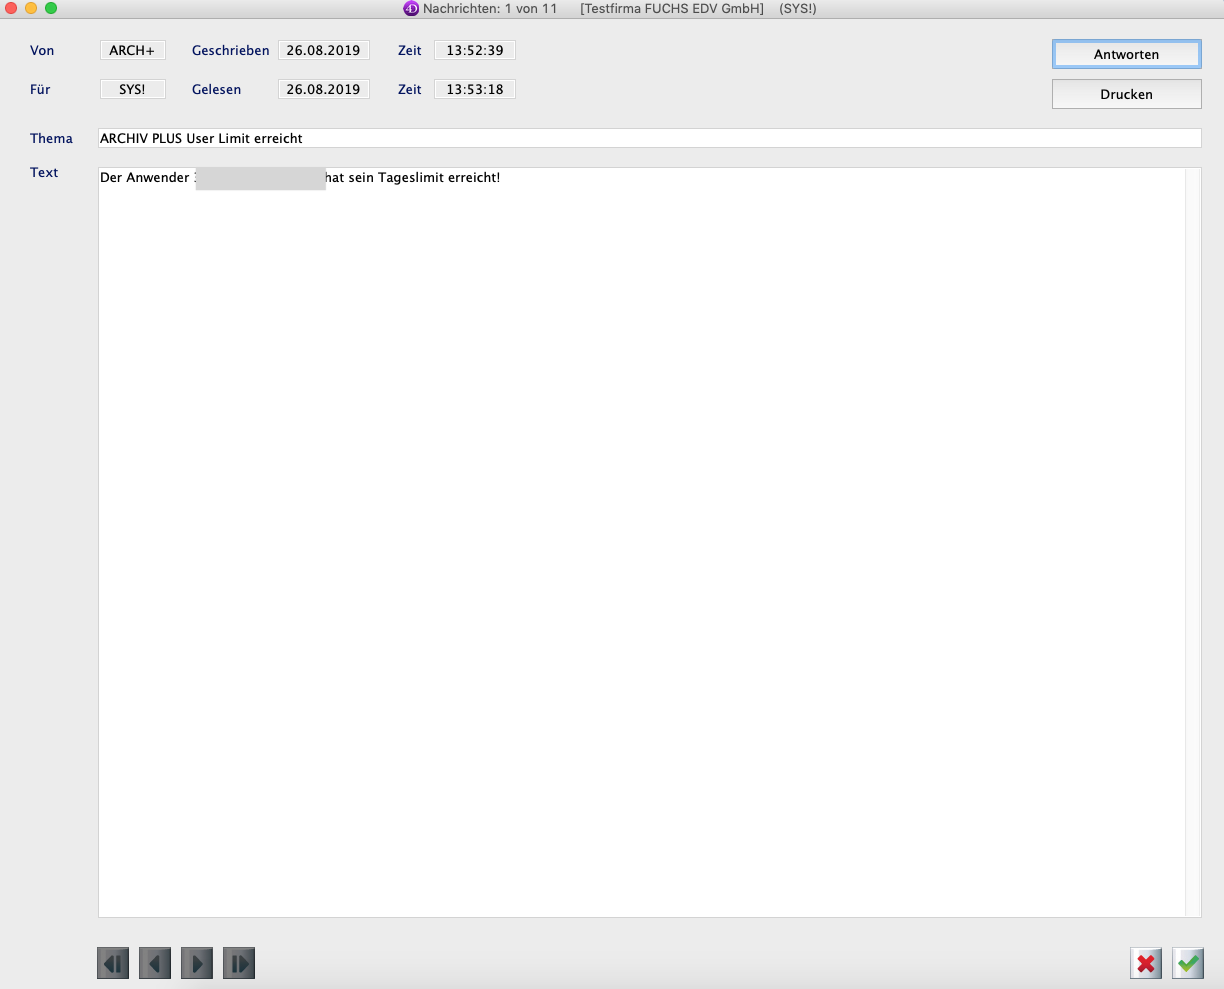
Task: Click the 4D icon in title bar
Action: tap(410, 9)
